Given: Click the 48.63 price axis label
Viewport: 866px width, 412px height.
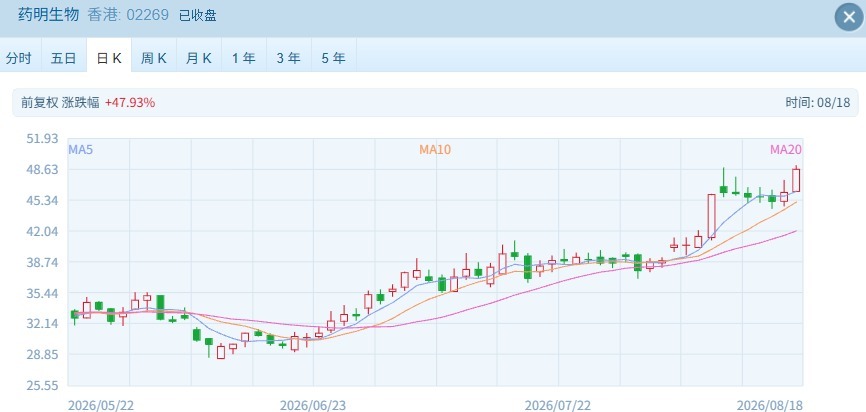Looking at the screenshot, I should 42,170.
